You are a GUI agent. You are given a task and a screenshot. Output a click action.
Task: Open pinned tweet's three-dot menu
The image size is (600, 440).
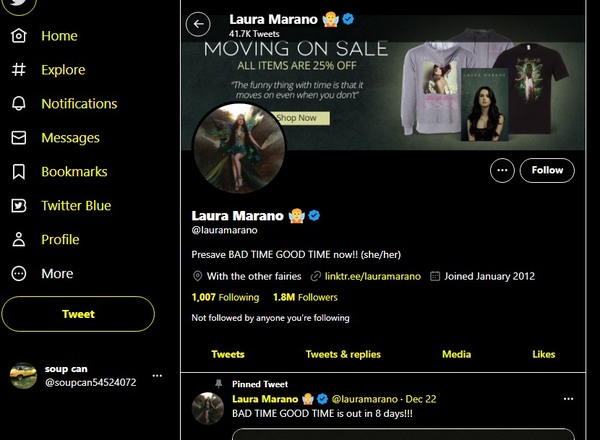point(569,399)
